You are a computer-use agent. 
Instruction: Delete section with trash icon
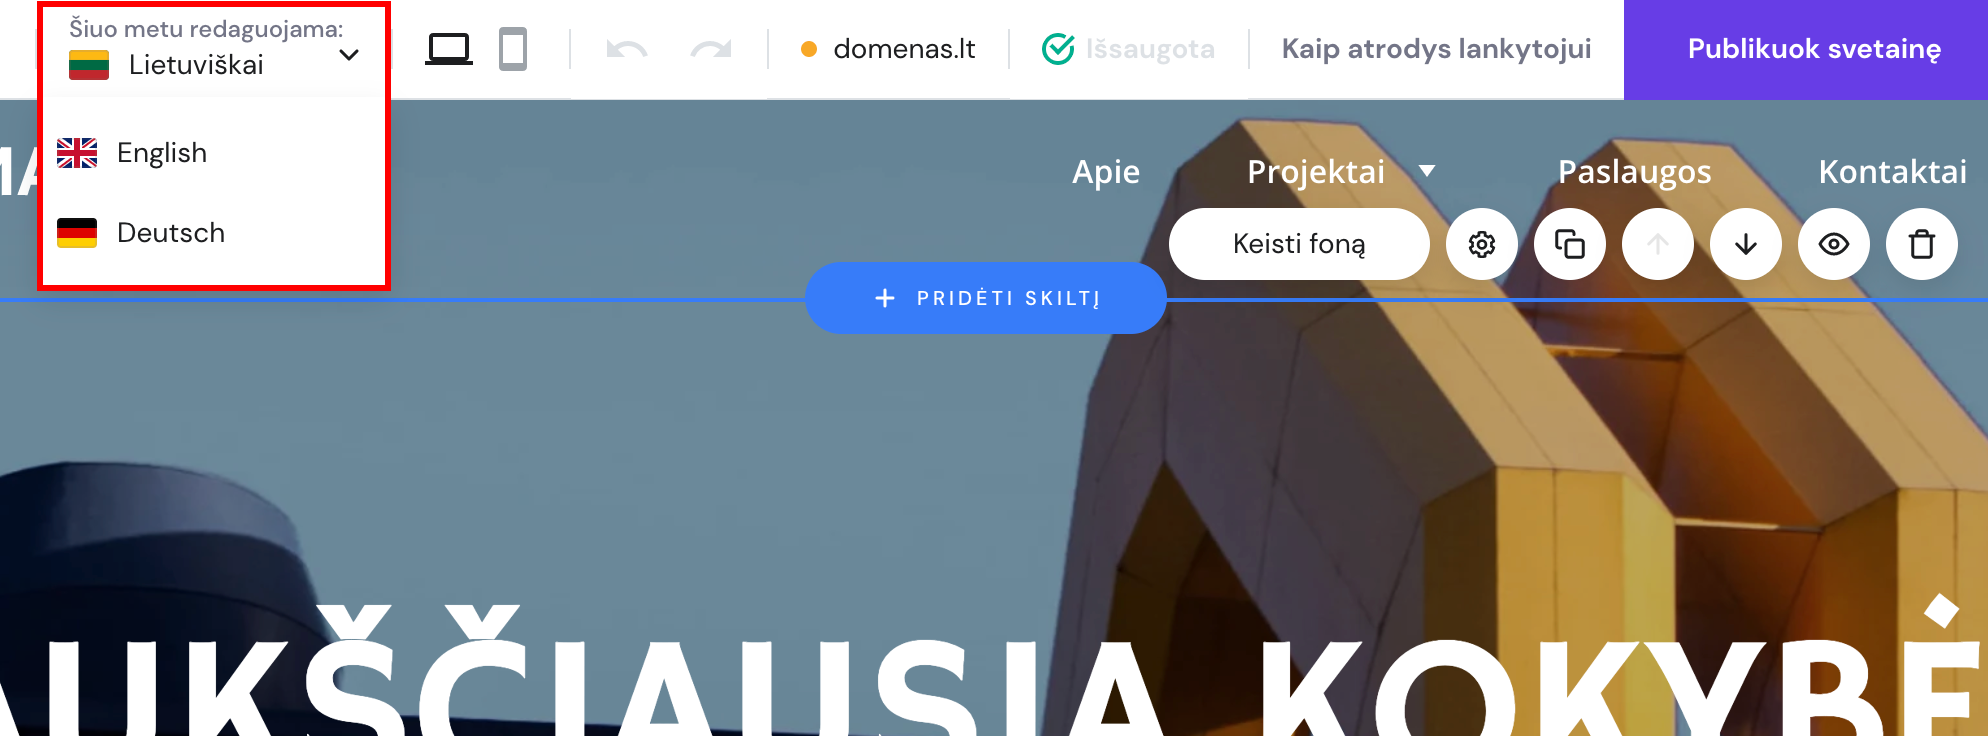pos(1922,244)
